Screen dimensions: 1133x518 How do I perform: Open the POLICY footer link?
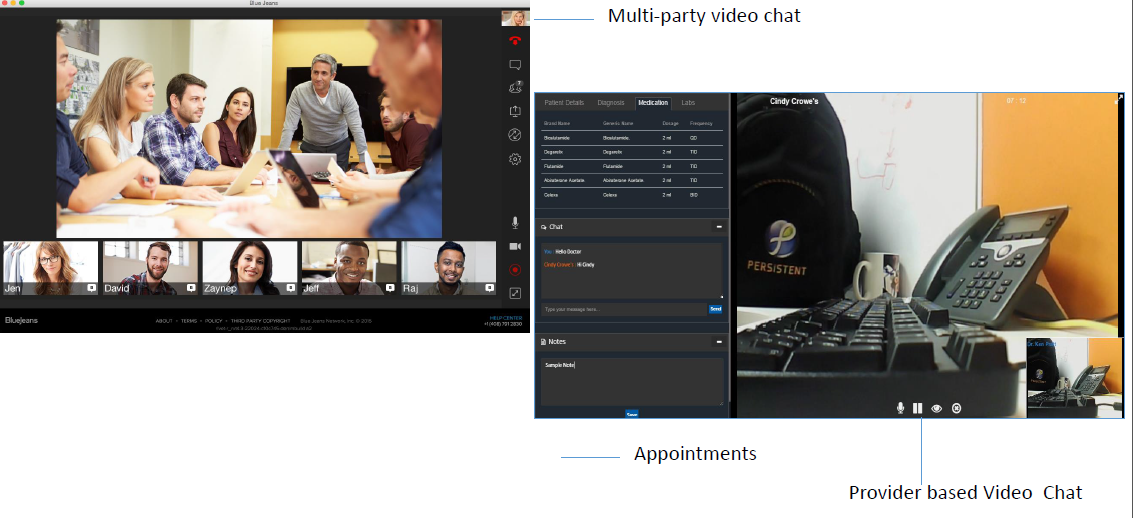214,321
